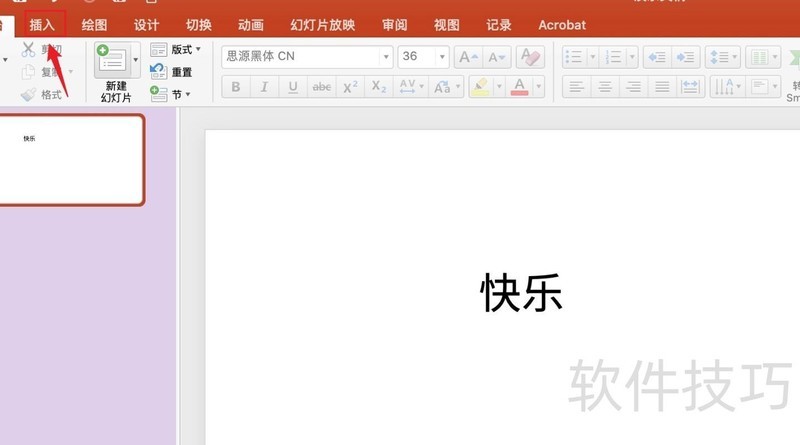Click the 快乐 text on slide
The image size is (800, 445).
coord(521,293)
